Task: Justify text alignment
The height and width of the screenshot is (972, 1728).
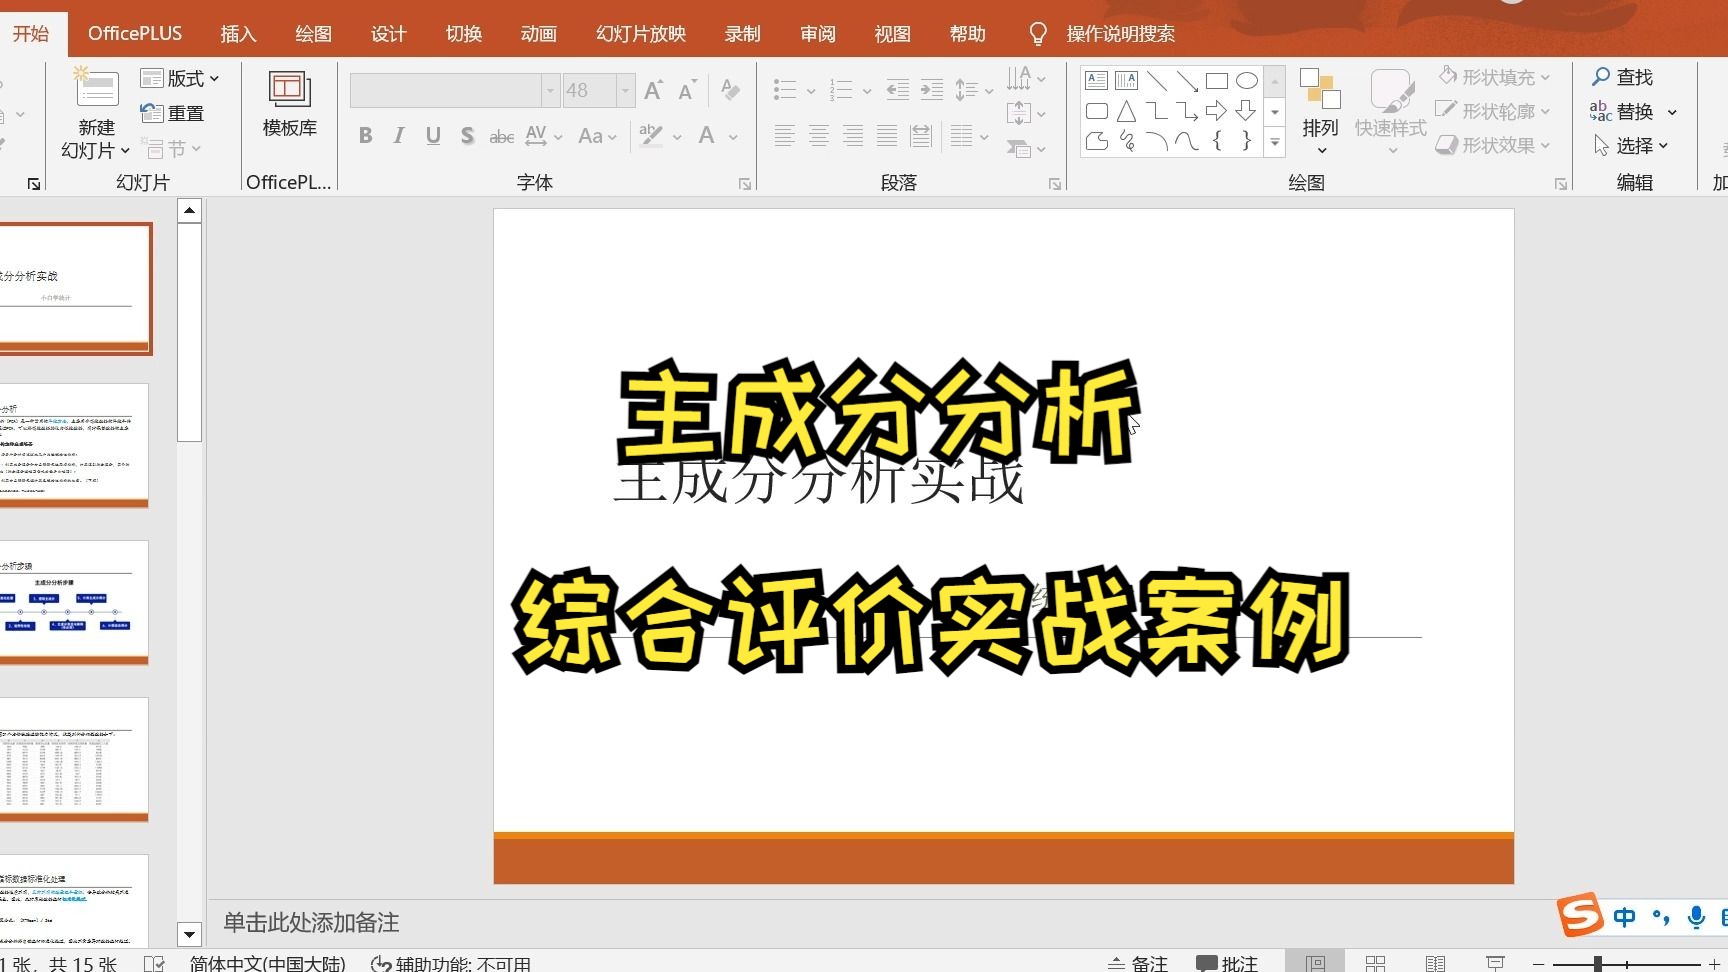Action: coord(887,136)
